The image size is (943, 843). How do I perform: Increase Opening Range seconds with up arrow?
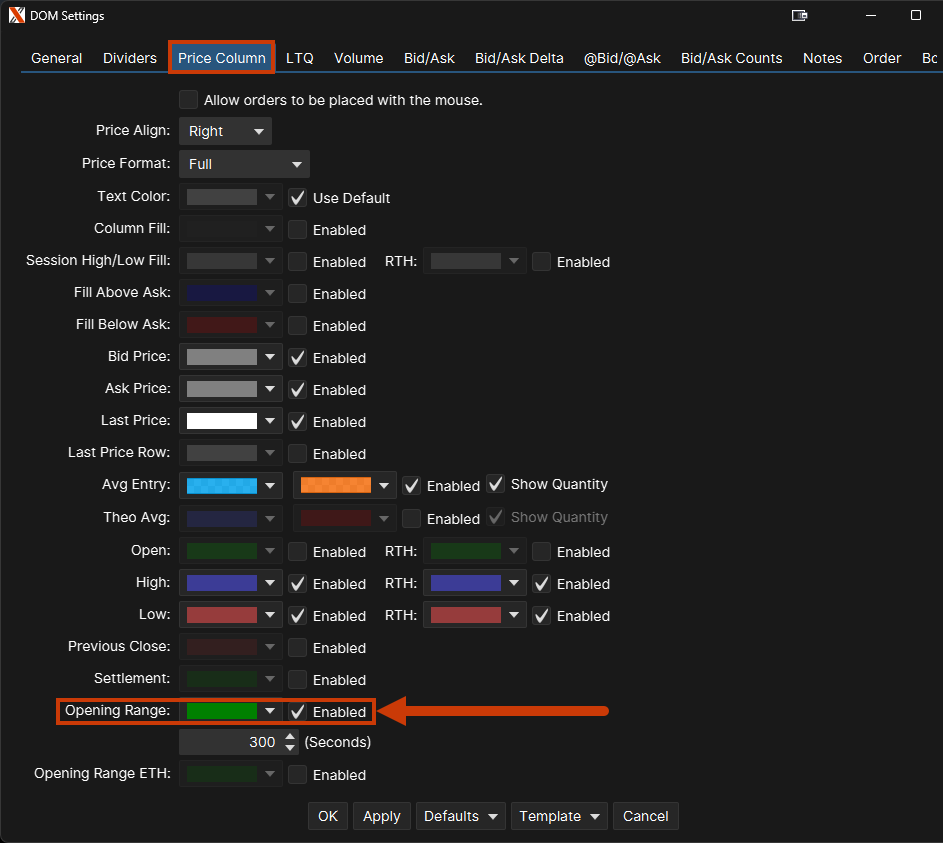pos(290,737)
